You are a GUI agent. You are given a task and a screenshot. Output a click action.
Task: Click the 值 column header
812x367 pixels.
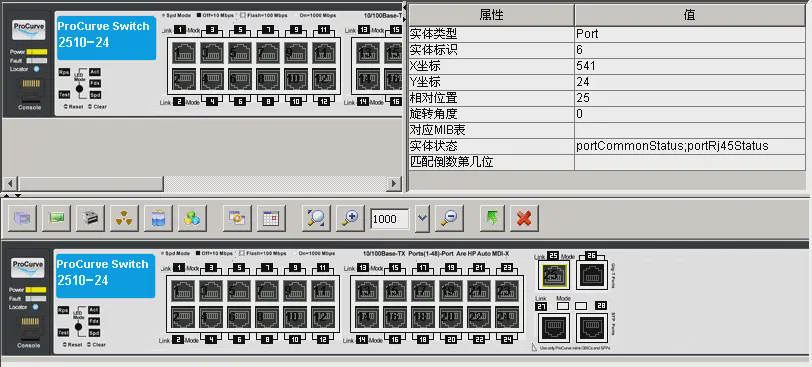689,15
